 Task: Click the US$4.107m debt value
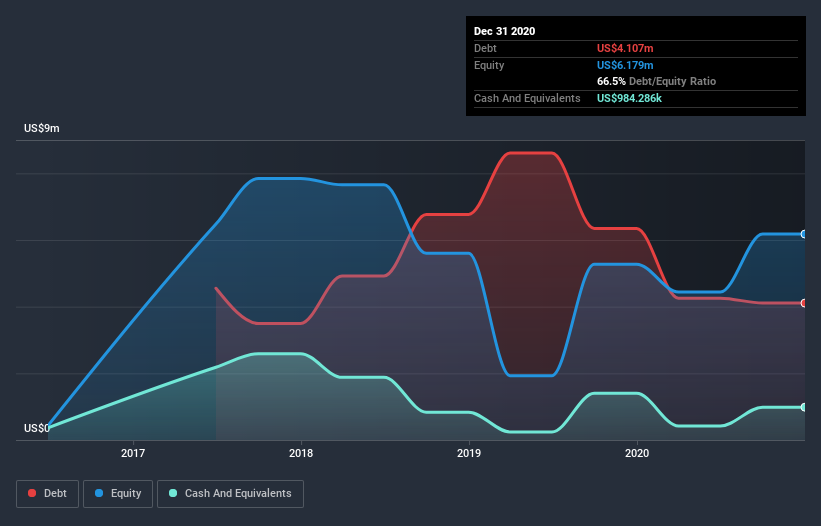625,48
